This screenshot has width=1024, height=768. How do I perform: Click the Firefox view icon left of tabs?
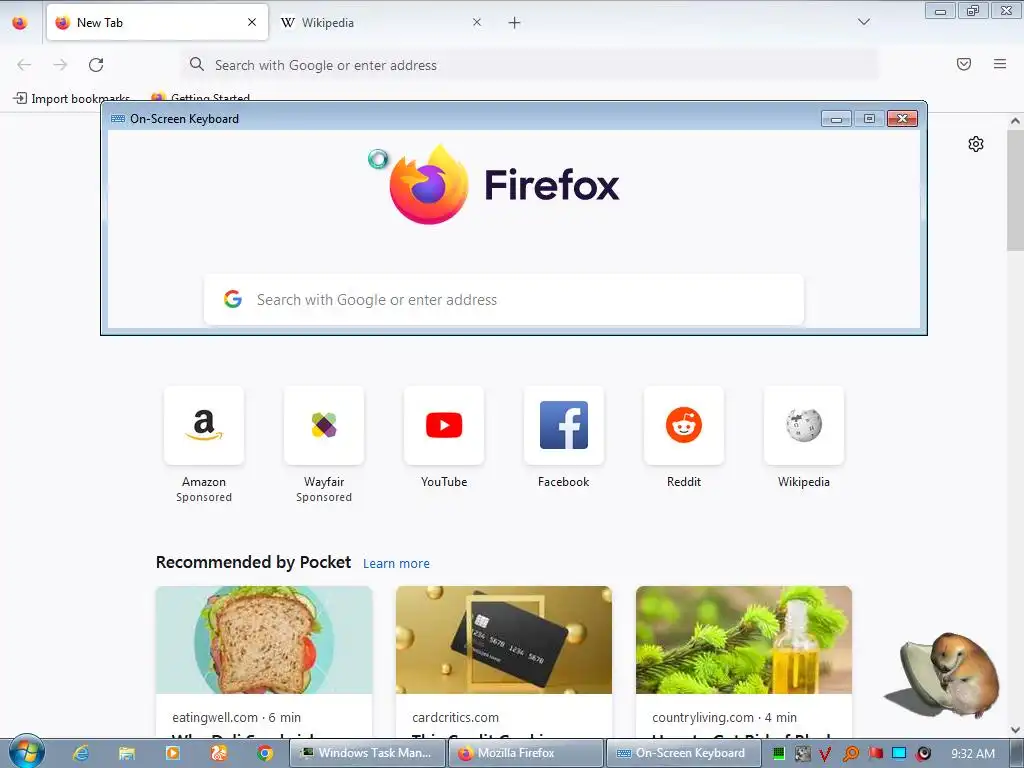20,23
